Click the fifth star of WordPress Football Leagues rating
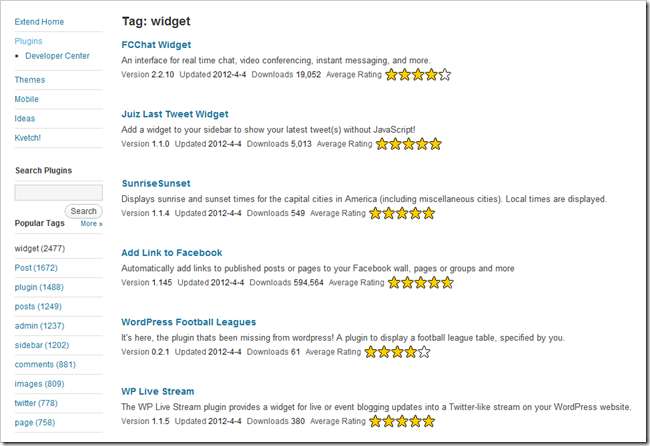The width and height of the screenshot is (650, 446). click(423, 352)
